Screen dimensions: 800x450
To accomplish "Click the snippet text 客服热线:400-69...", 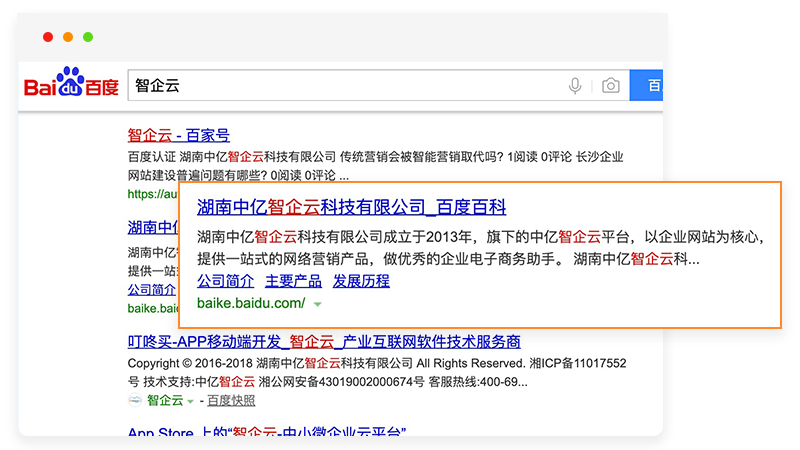I will (478, 382).
